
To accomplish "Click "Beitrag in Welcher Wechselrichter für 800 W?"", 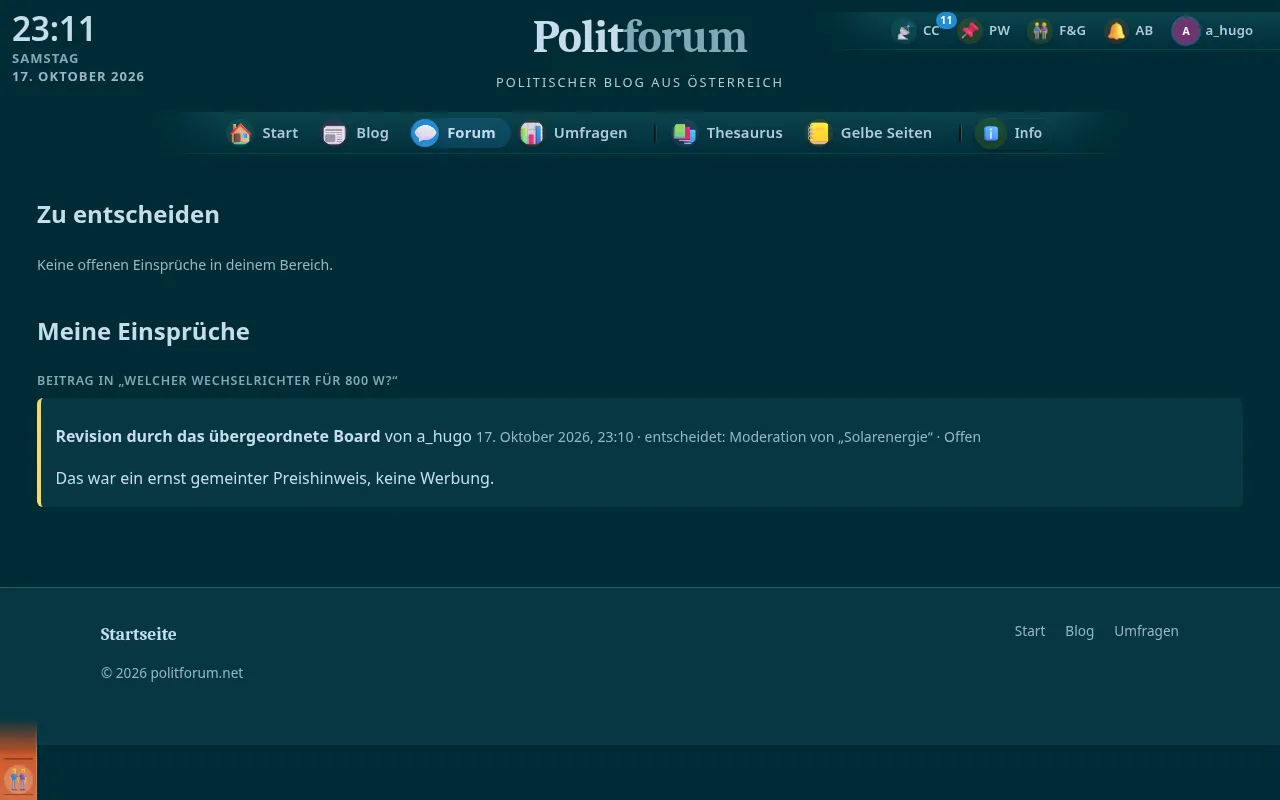I will coord(217,381).
